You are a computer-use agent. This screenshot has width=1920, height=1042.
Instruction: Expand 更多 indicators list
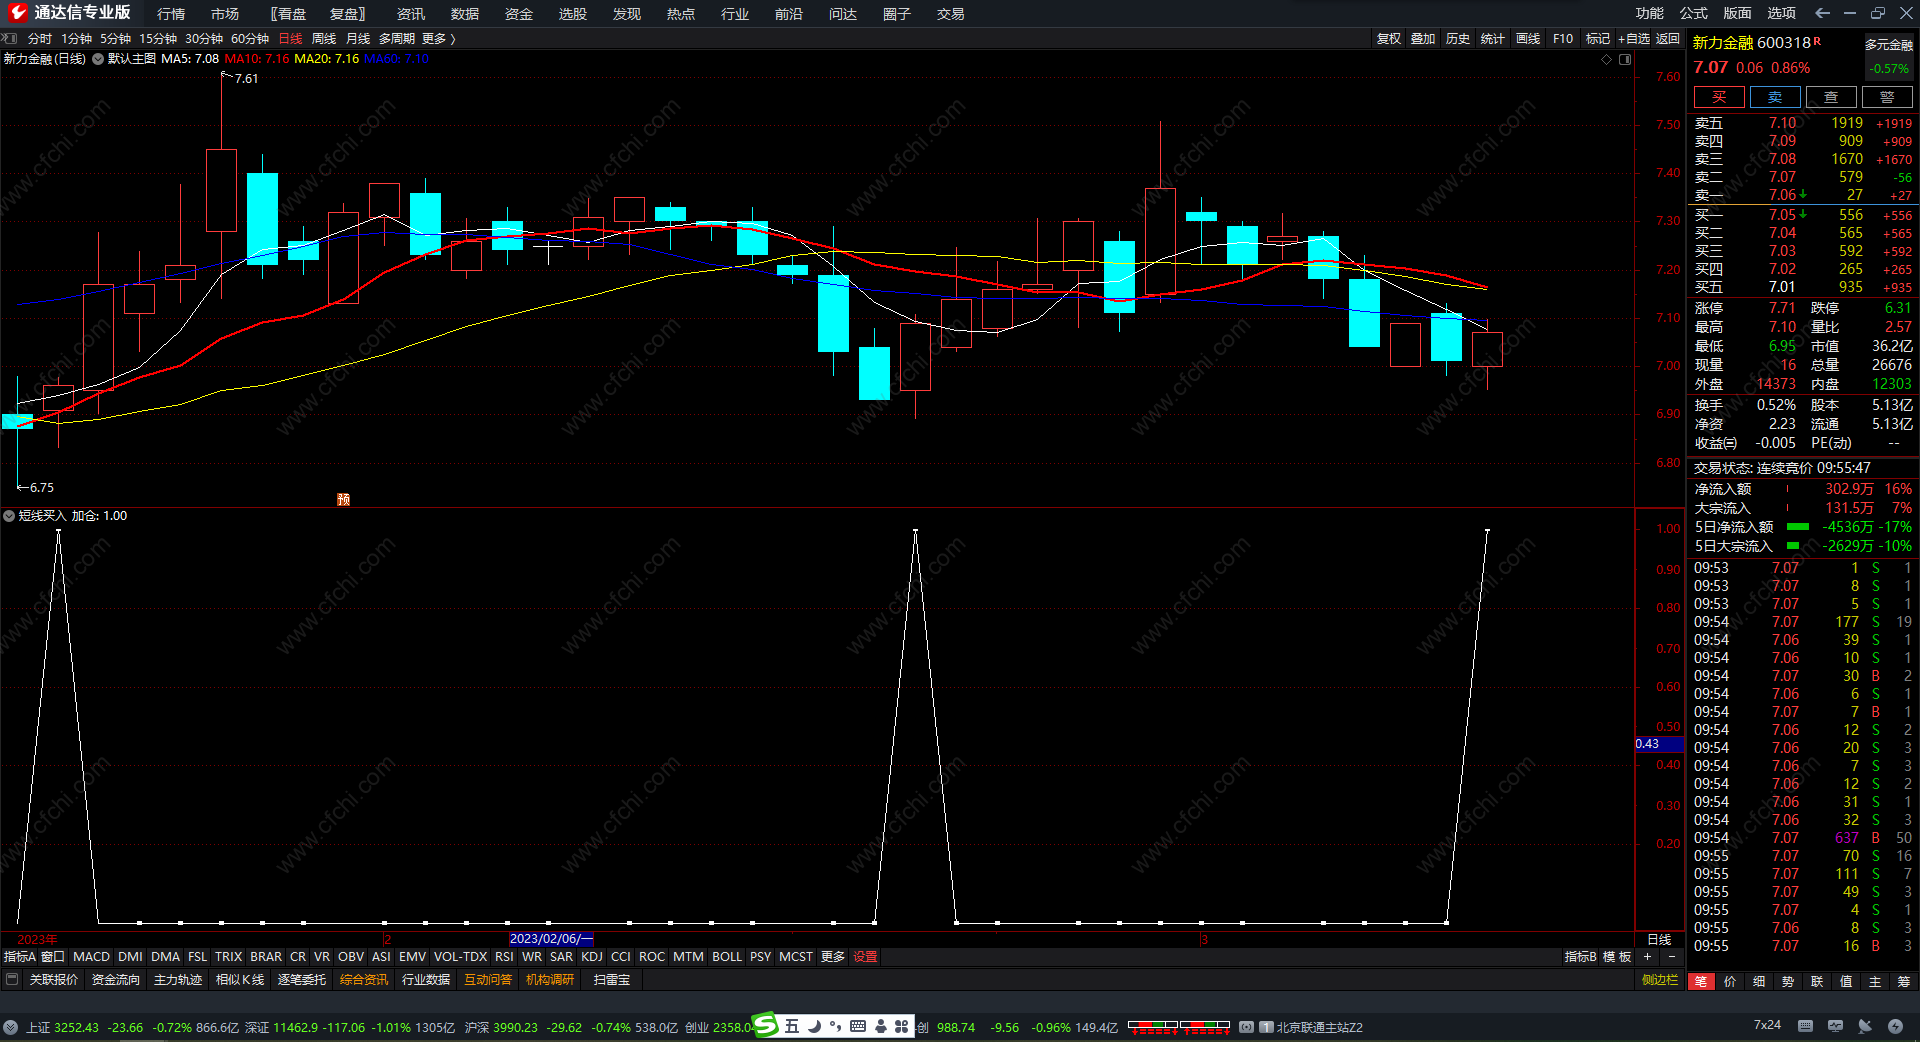pyautogui.click(x=833, y=957)
